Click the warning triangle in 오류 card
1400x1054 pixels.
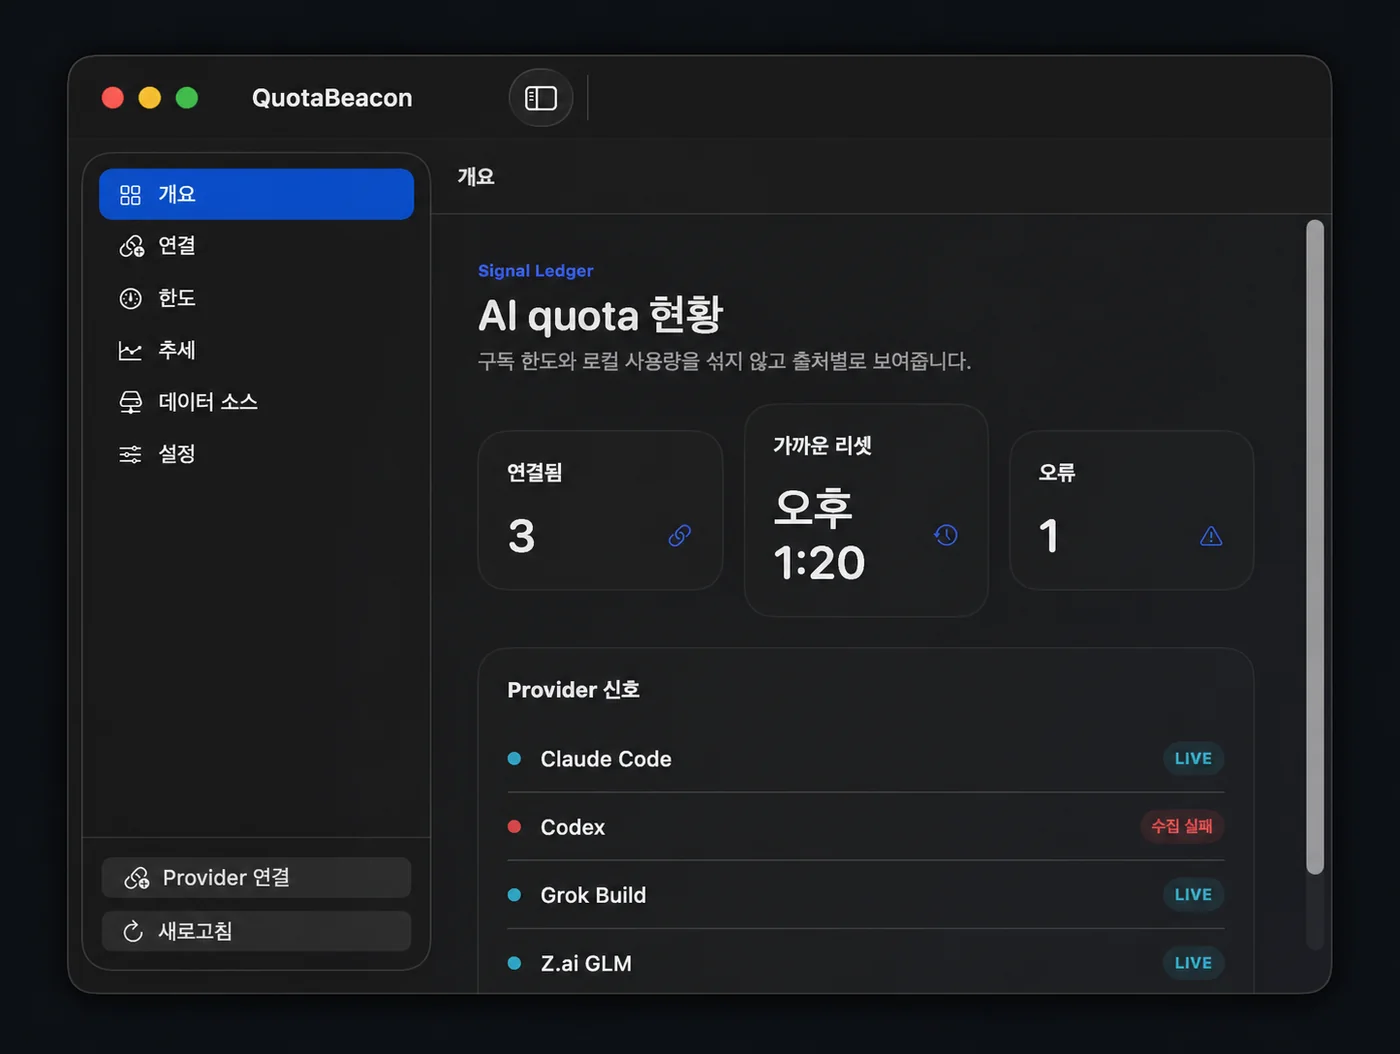pos(1211,536)
